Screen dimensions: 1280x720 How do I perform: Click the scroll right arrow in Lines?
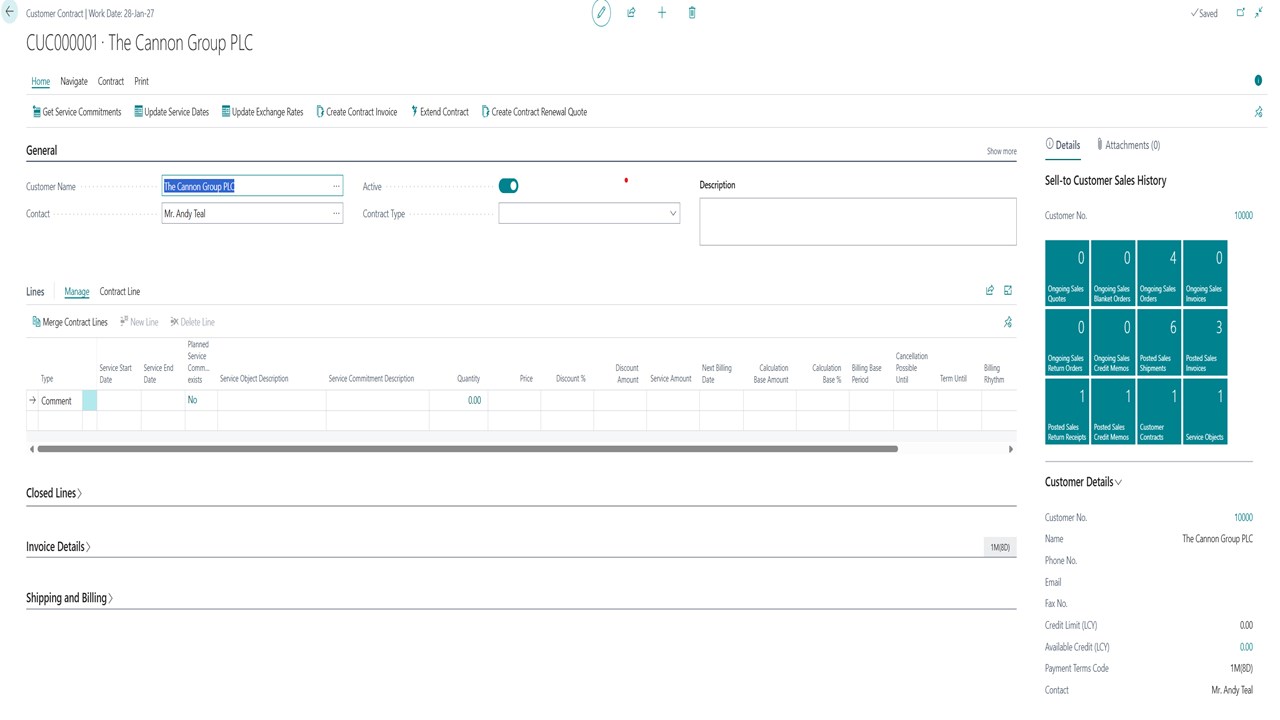tap(1010, 449)
